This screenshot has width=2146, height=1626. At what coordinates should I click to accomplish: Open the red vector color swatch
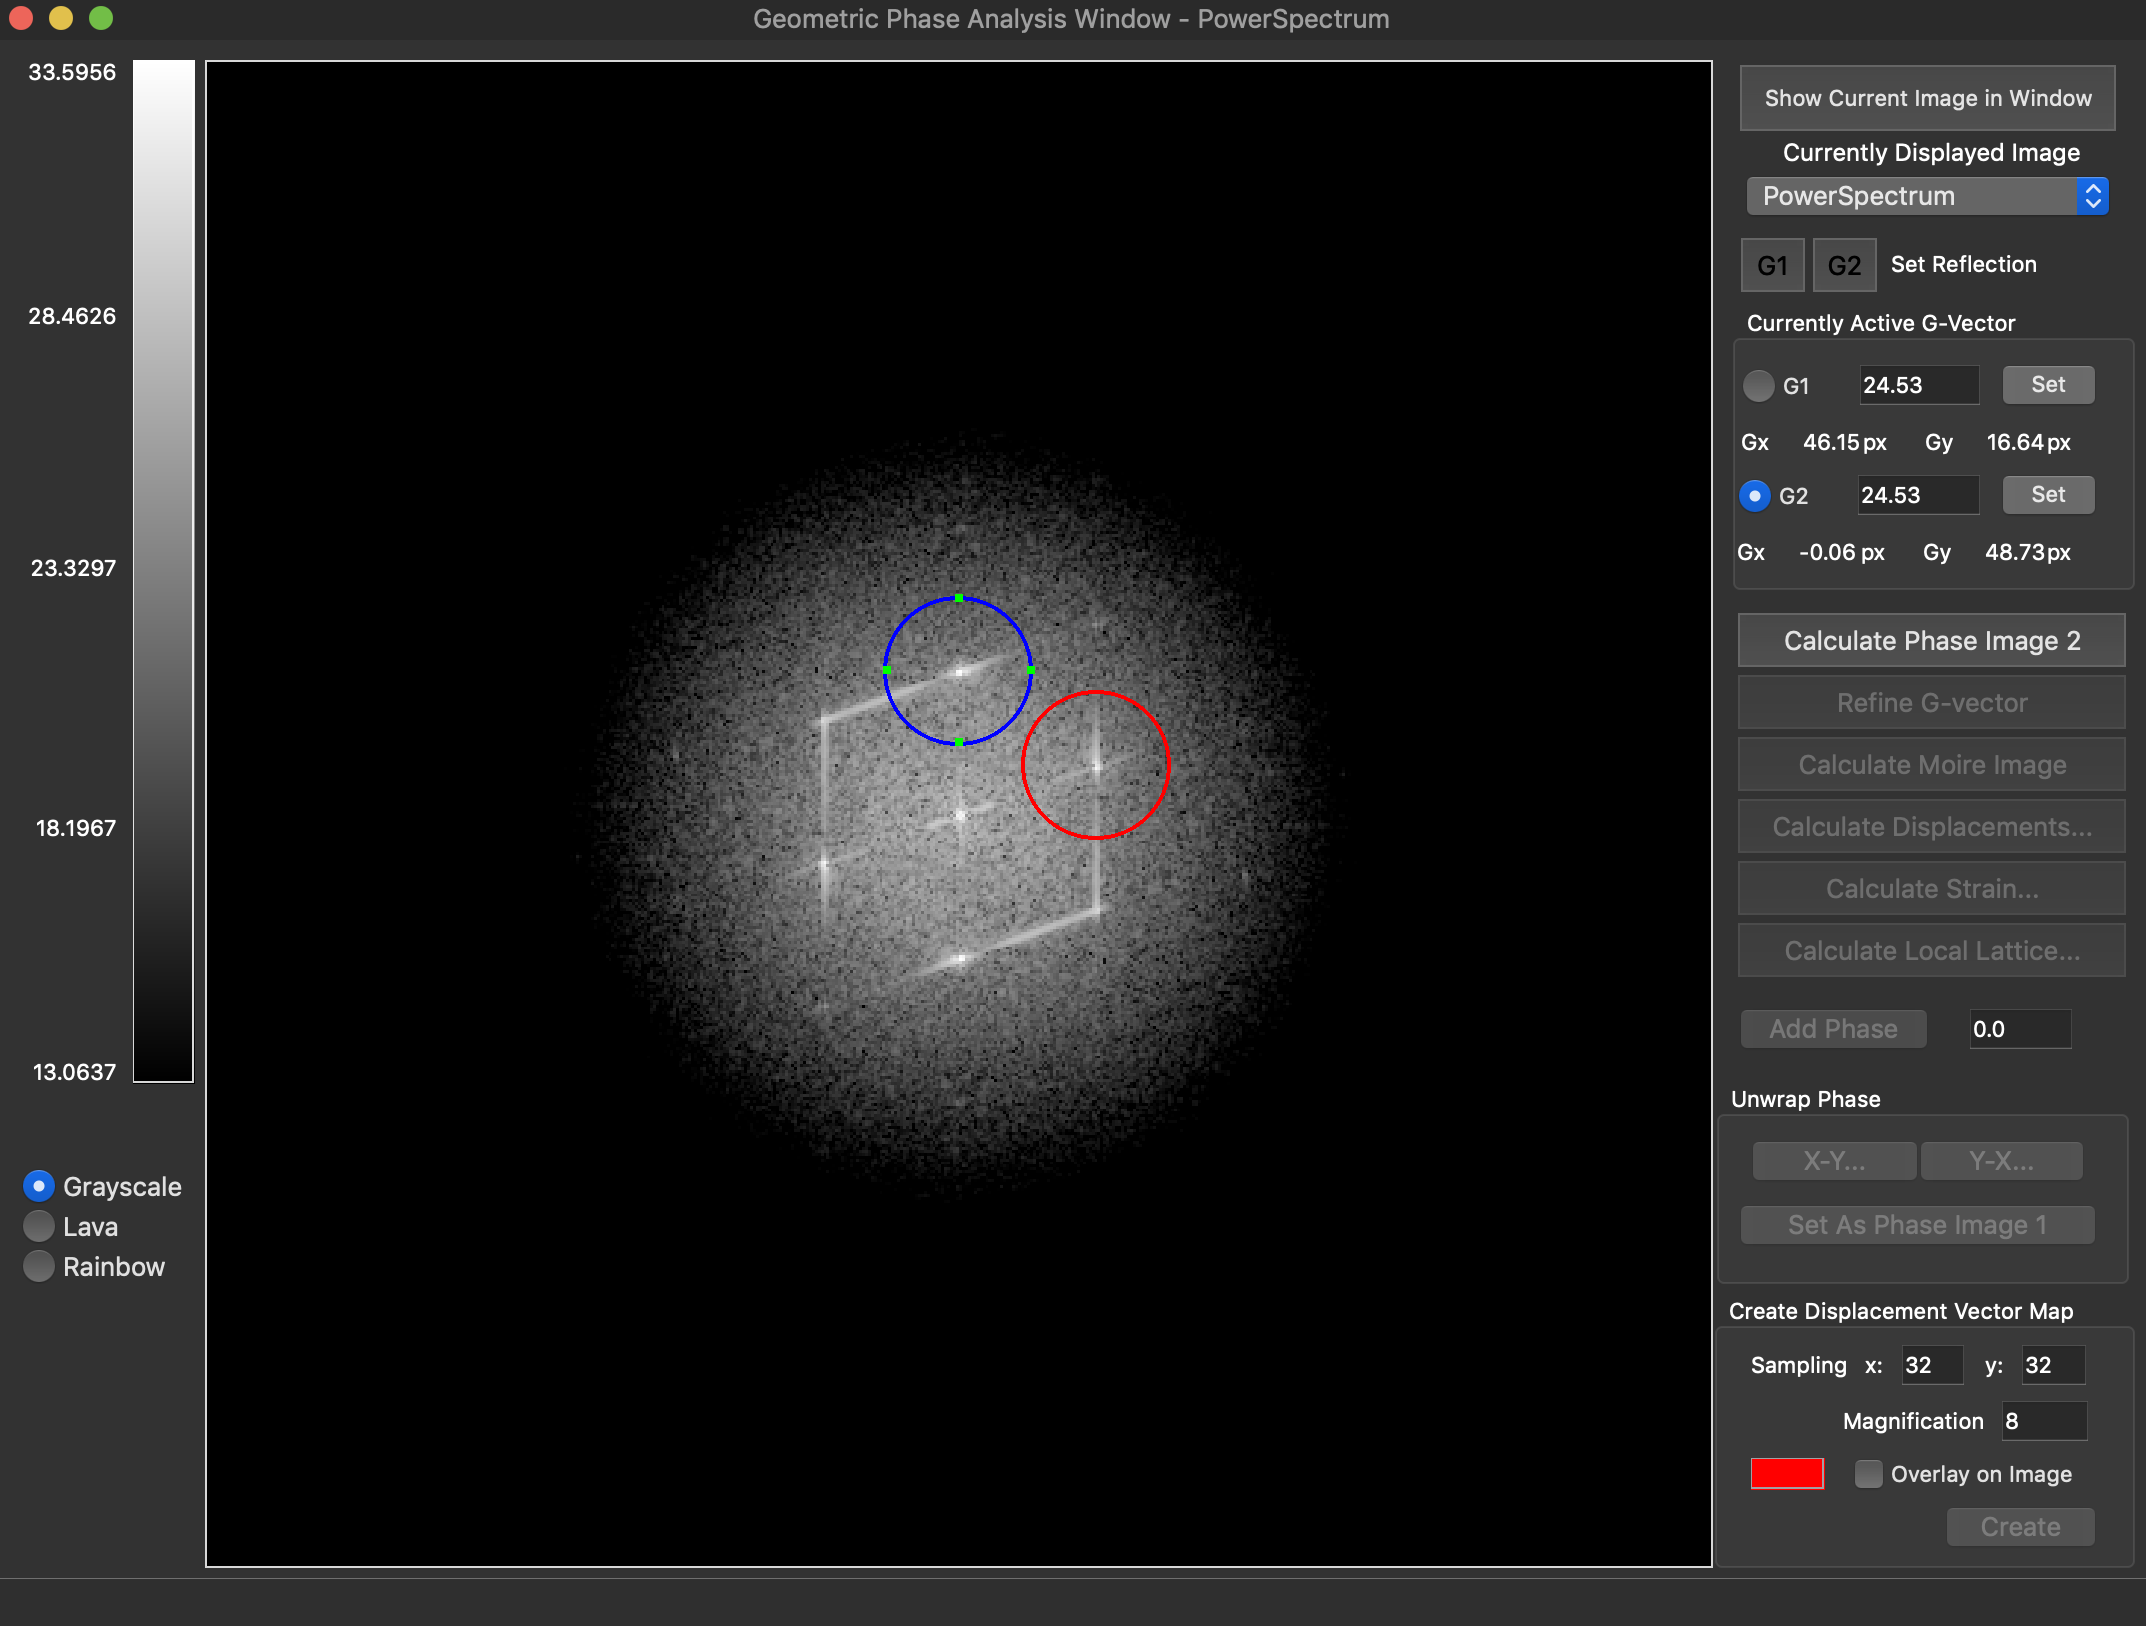pyautogui.click(x=1787, y=1474)
